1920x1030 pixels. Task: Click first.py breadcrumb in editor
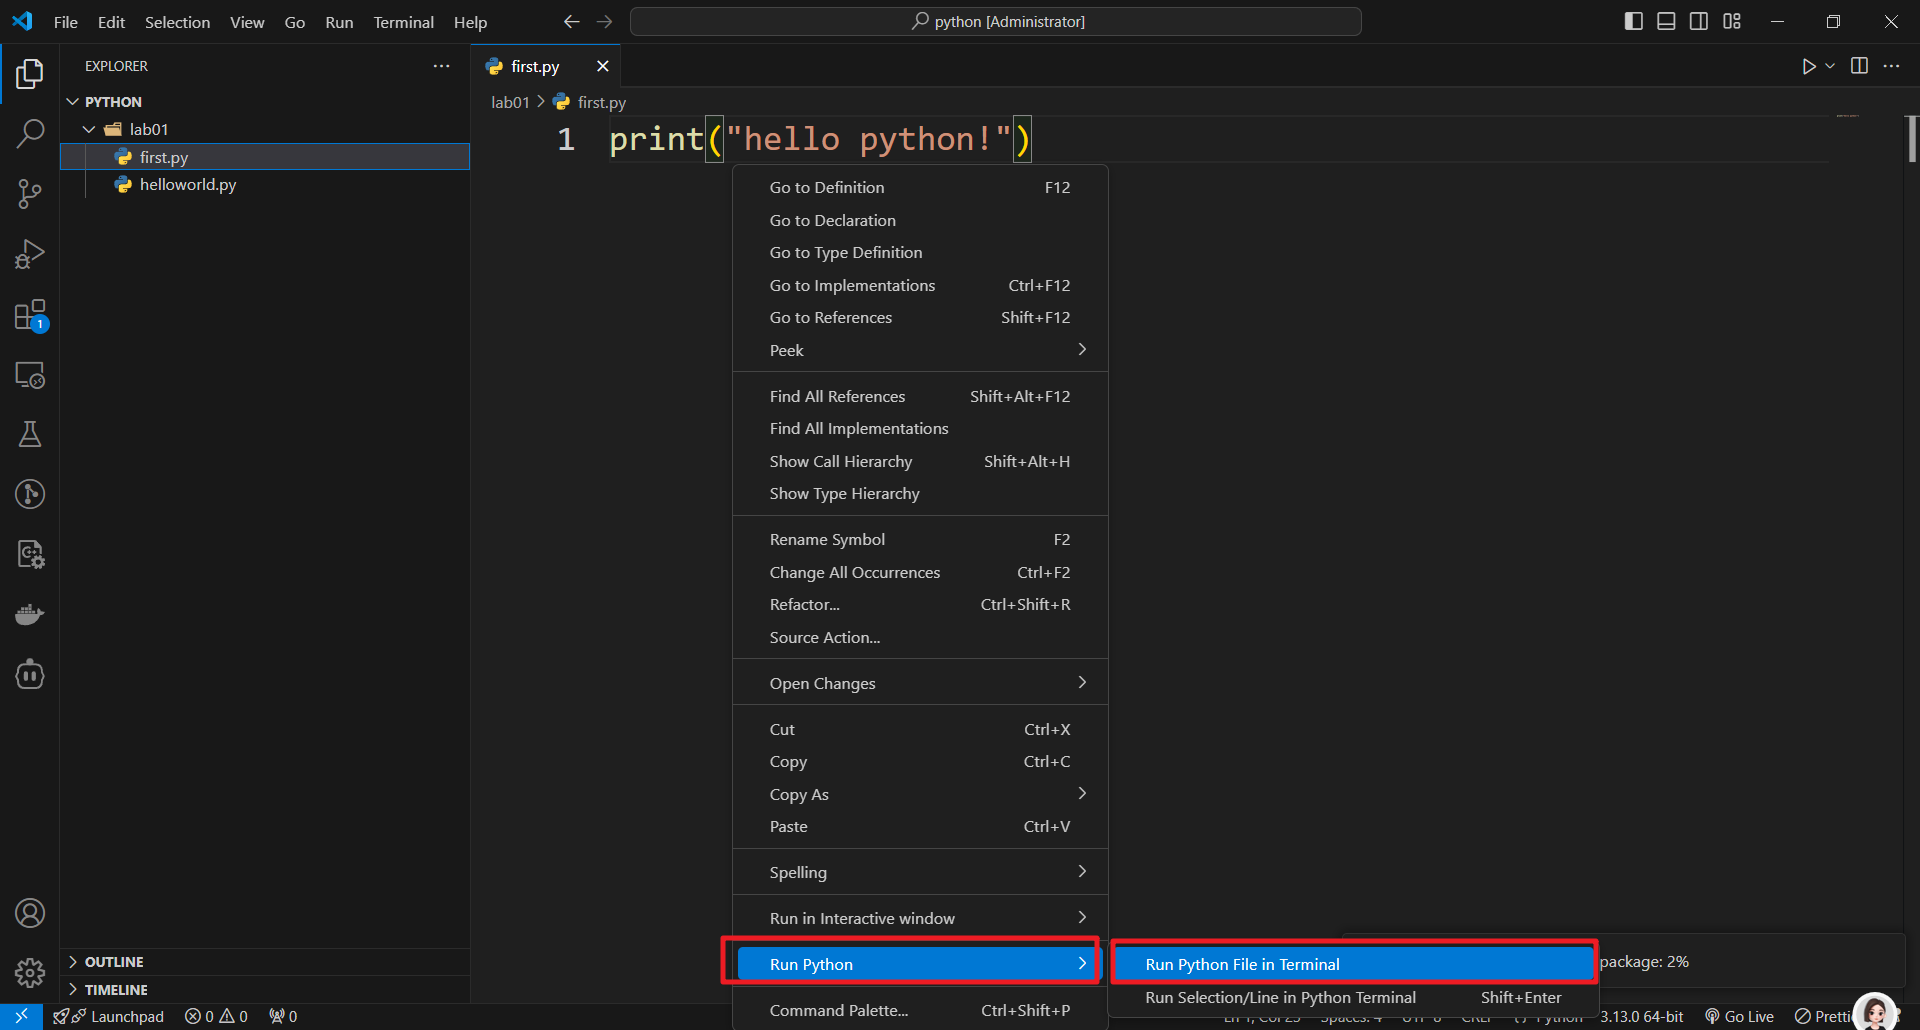click(x=601, y=102)
